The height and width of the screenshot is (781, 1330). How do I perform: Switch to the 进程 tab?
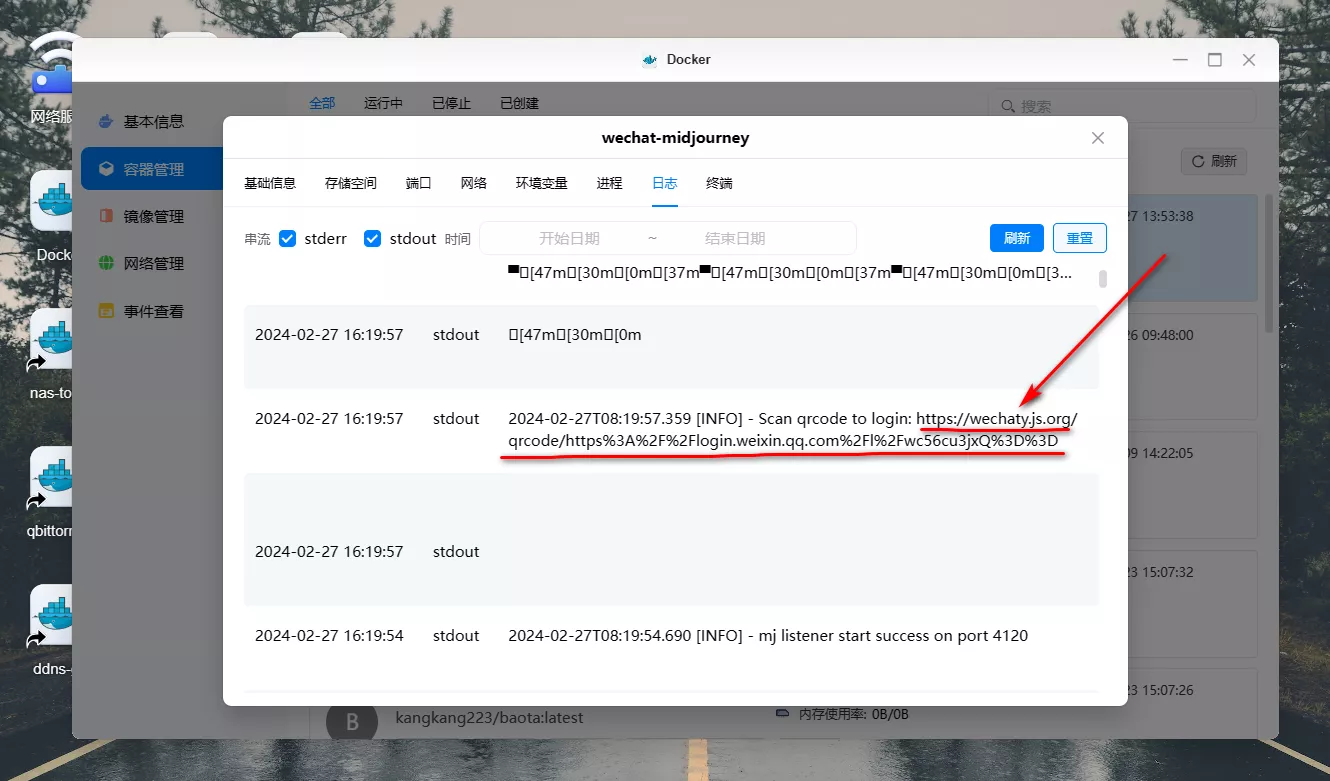pyautogui.click(x=609, y=183)
